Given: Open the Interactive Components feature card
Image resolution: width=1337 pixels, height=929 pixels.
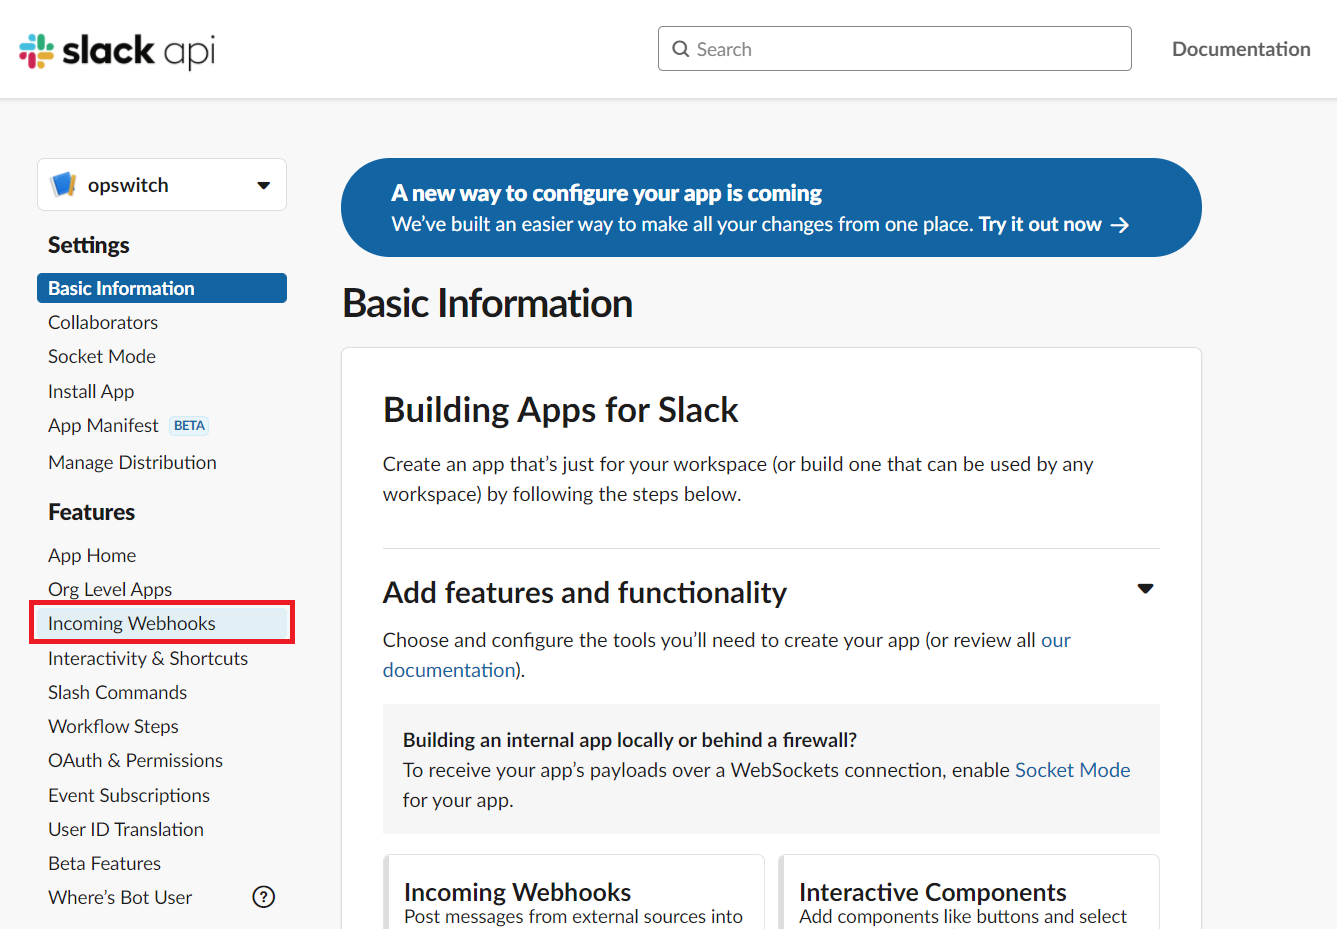Looking at the screenshot, I should point(932,892).
